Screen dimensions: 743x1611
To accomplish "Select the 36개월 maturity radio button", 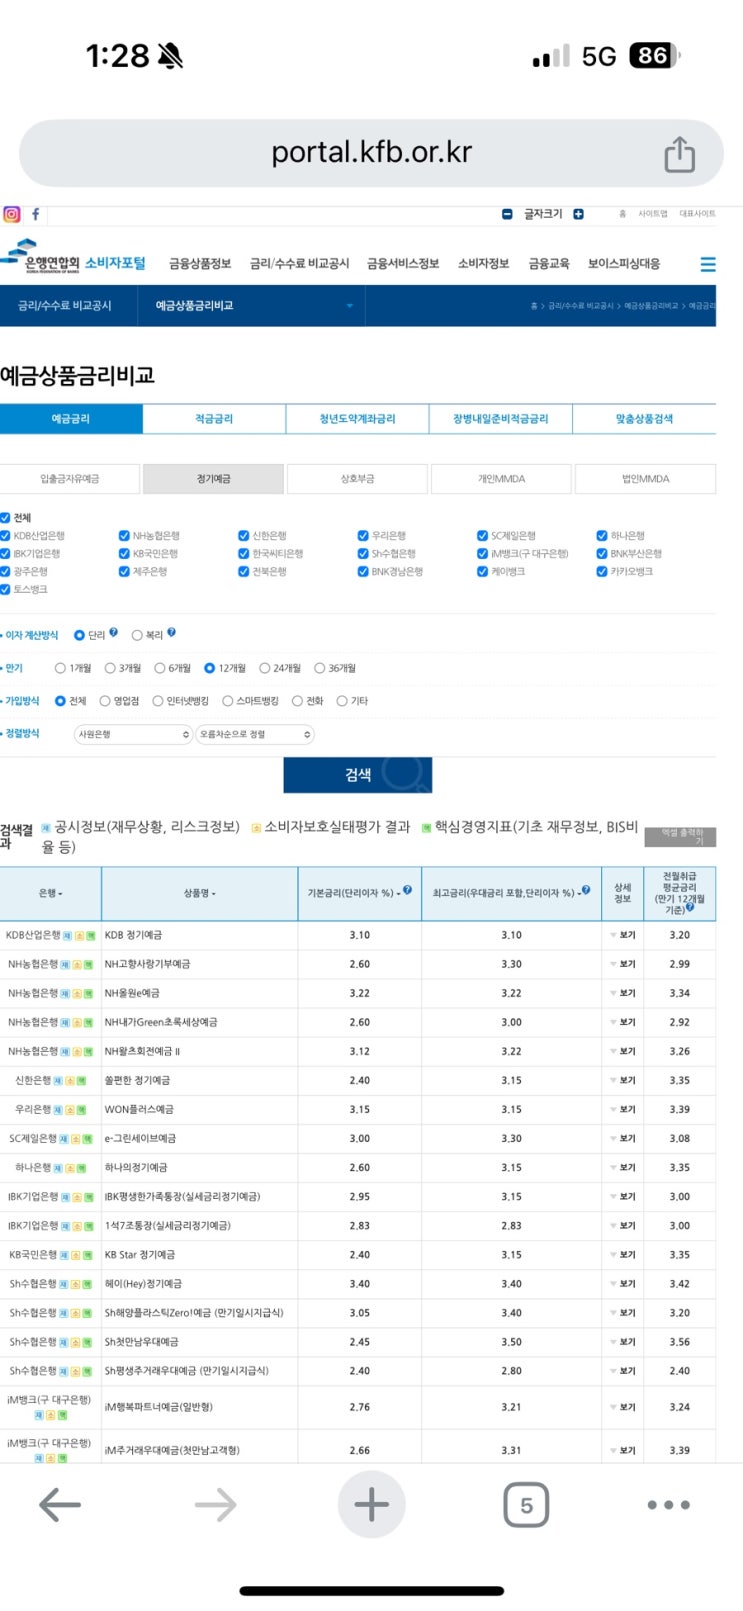I will pos(320,668).
